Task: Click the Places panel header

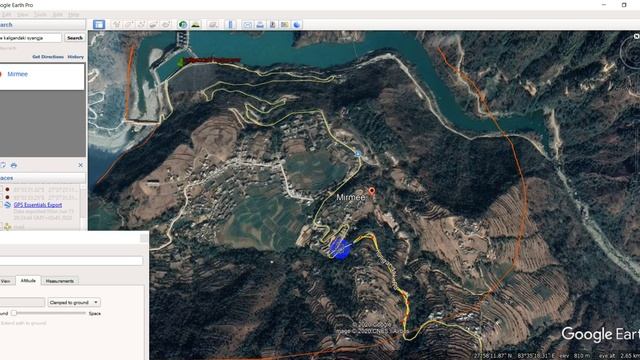Action: click(42, 178)
